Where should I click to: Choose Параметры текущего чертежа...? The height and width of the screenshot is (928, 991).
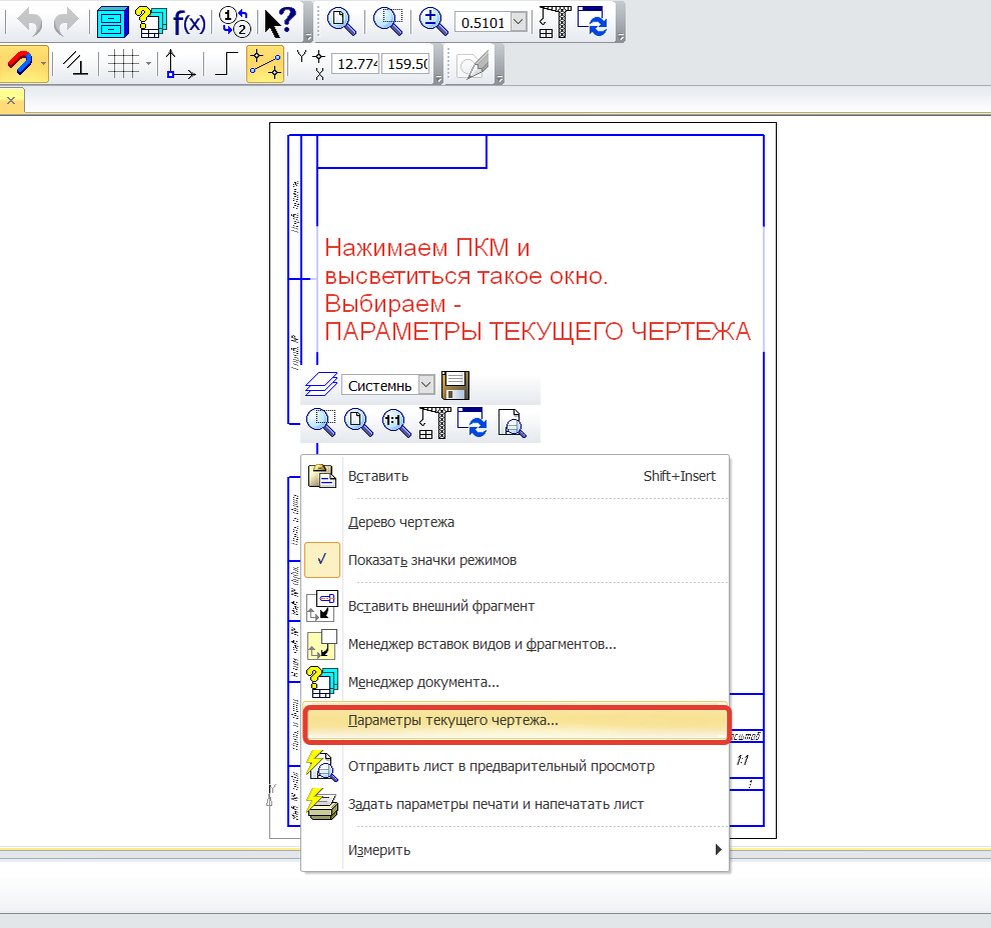coord(516,721)
